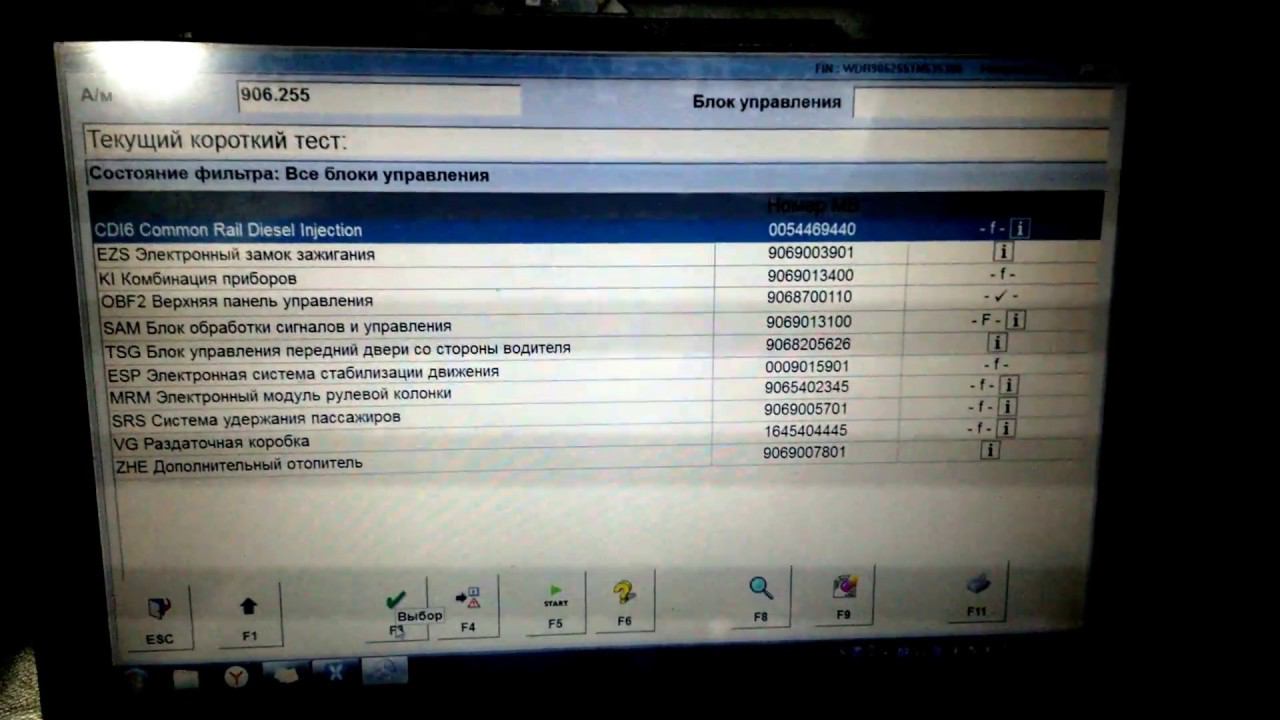Open the Yandex browser taskbar icon
The image size is (1280, 720).
[x=236, y=677]
